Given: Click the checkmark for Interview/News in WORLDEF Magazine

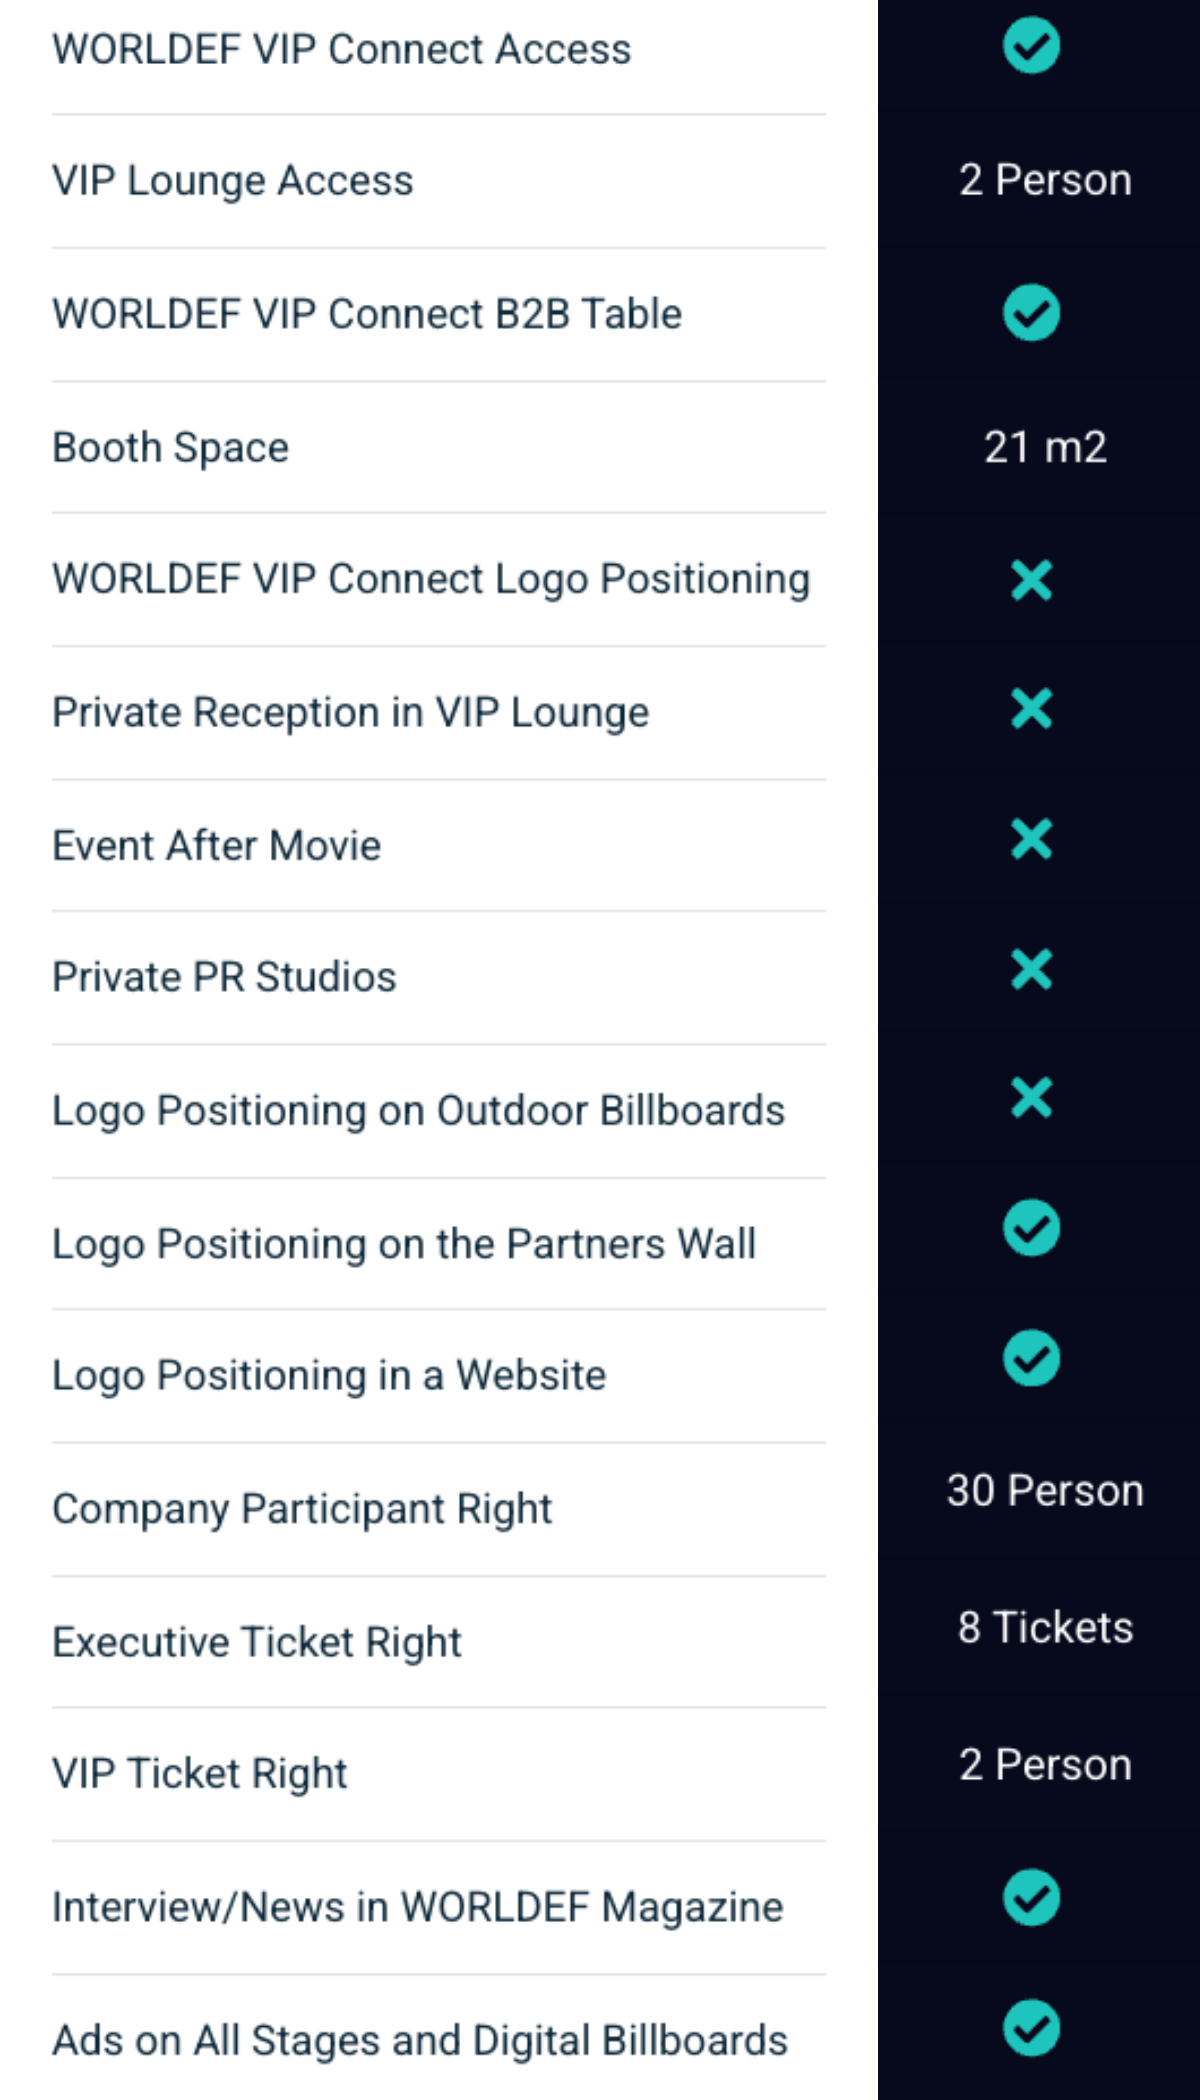Looking at the screenshot, I should tap(1031, 1897).
